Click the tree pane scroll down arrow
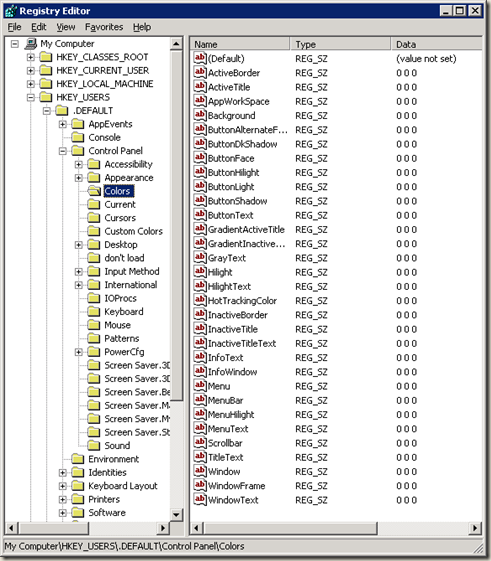 point(176,515)
